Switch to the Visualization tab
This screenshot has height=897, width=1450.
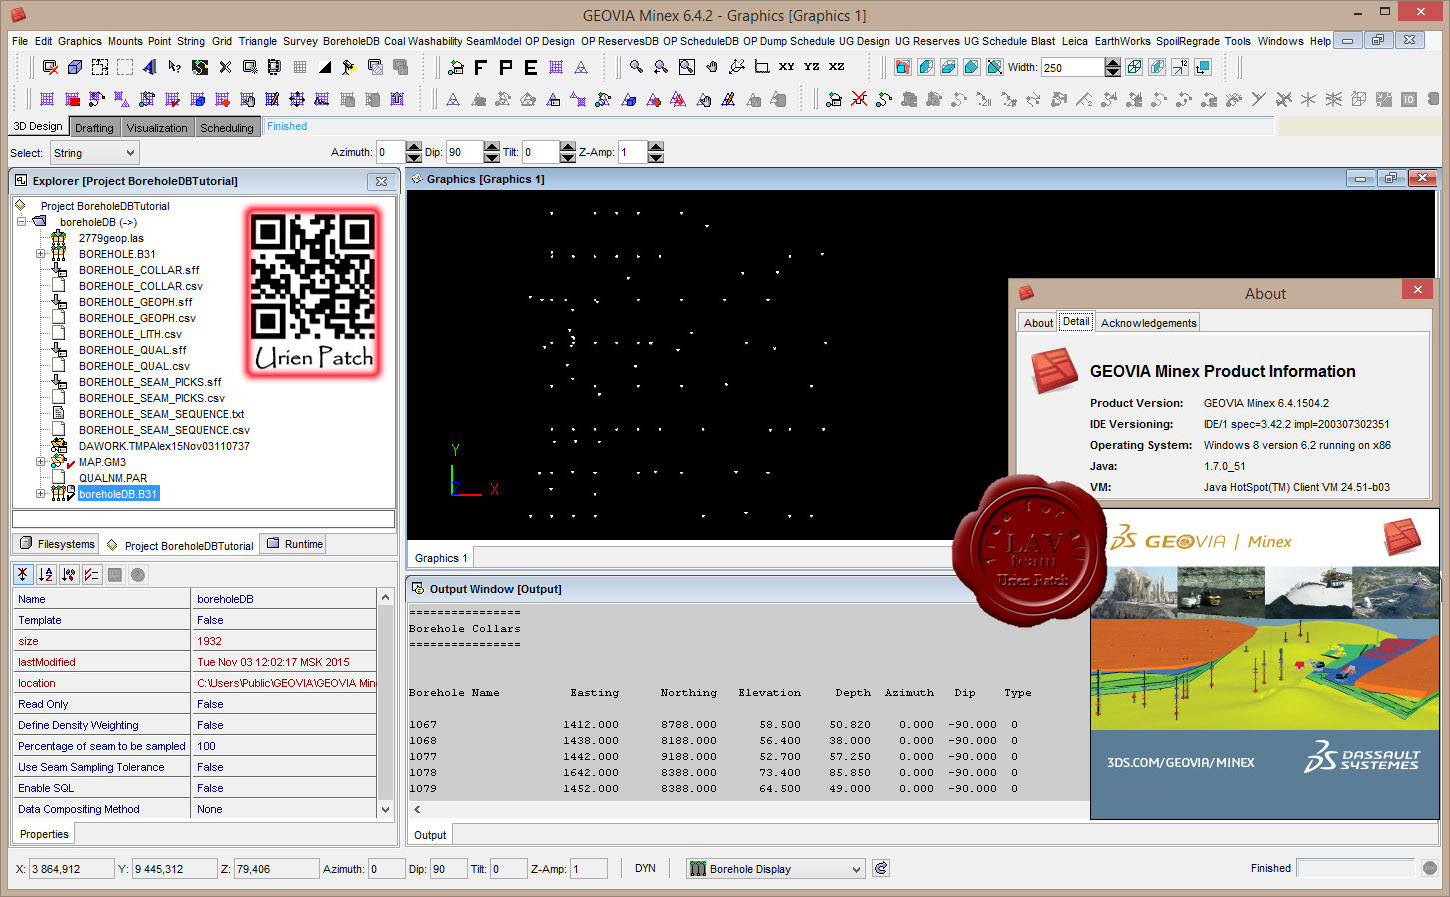(x=157, y=128)
